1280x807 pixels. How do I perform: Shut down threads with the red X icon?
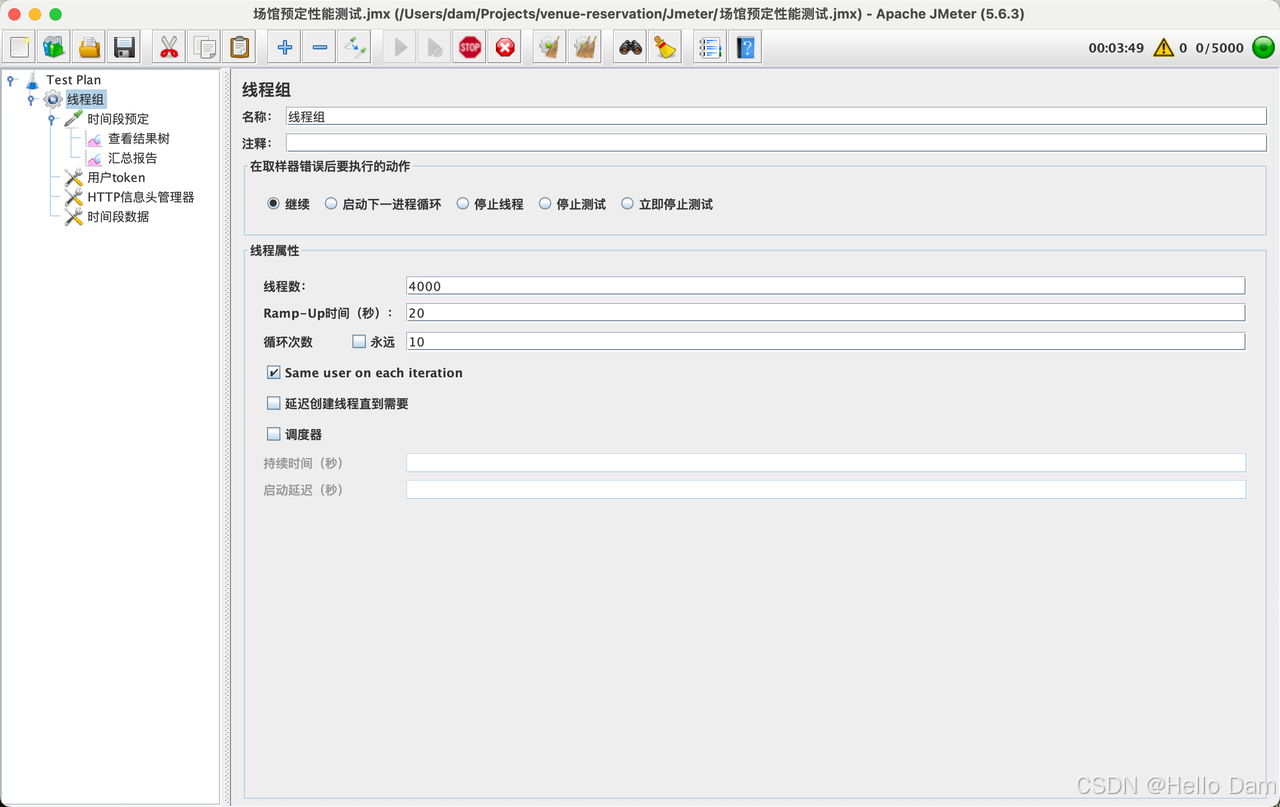coord(505,47)
